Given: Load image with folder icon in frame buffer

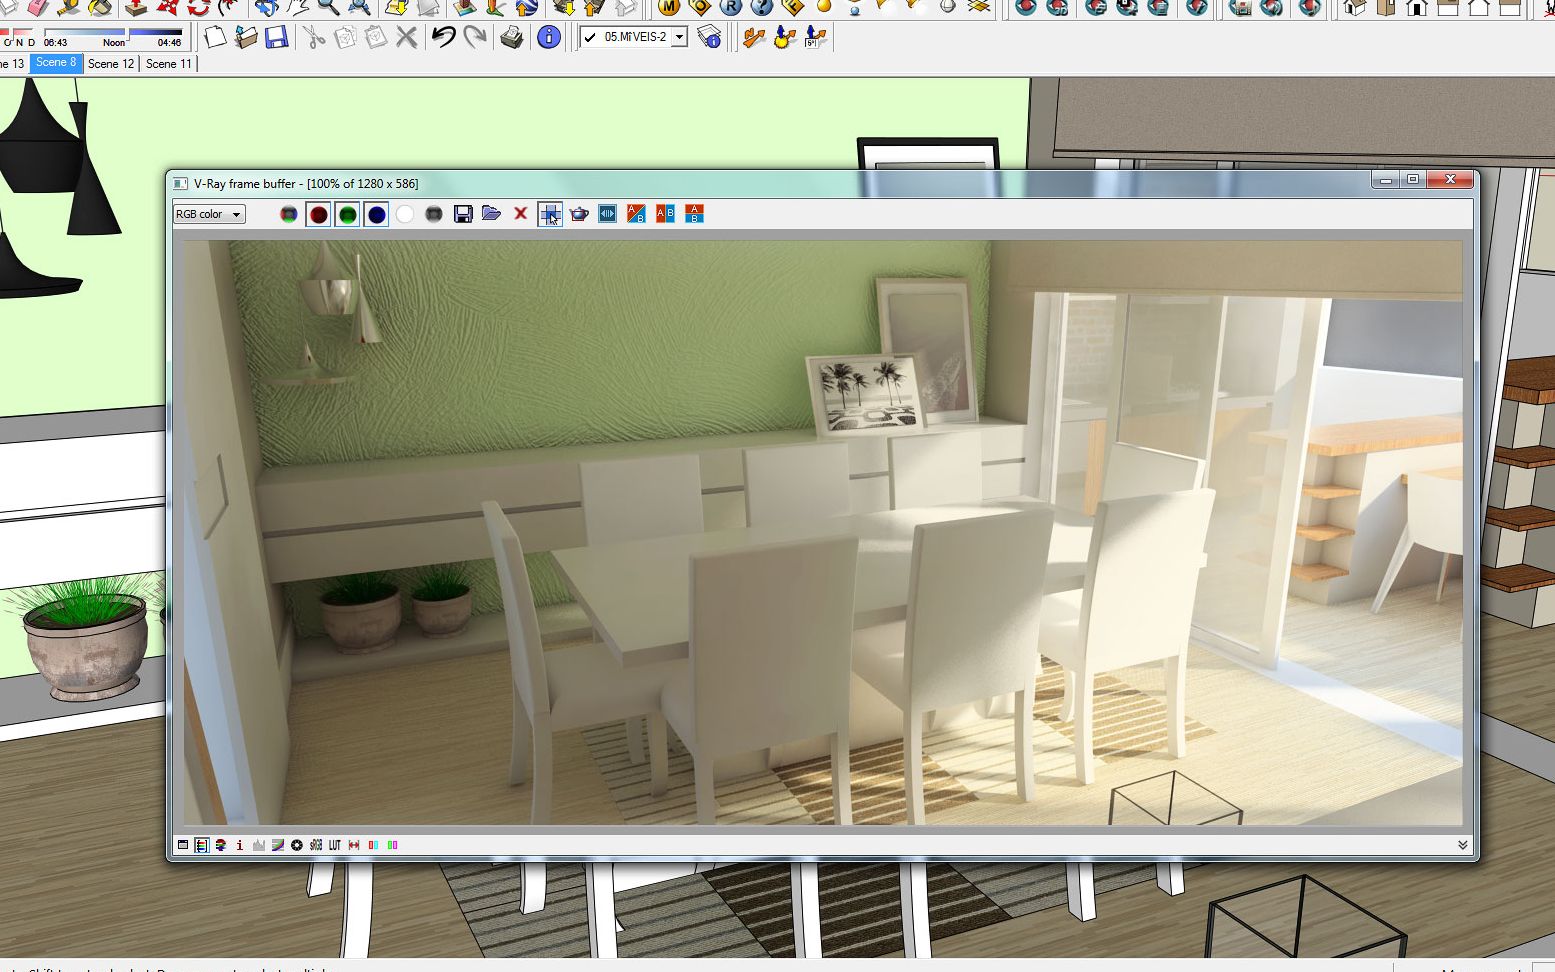Looking at the screenshot, I should [x=491, y=214].
